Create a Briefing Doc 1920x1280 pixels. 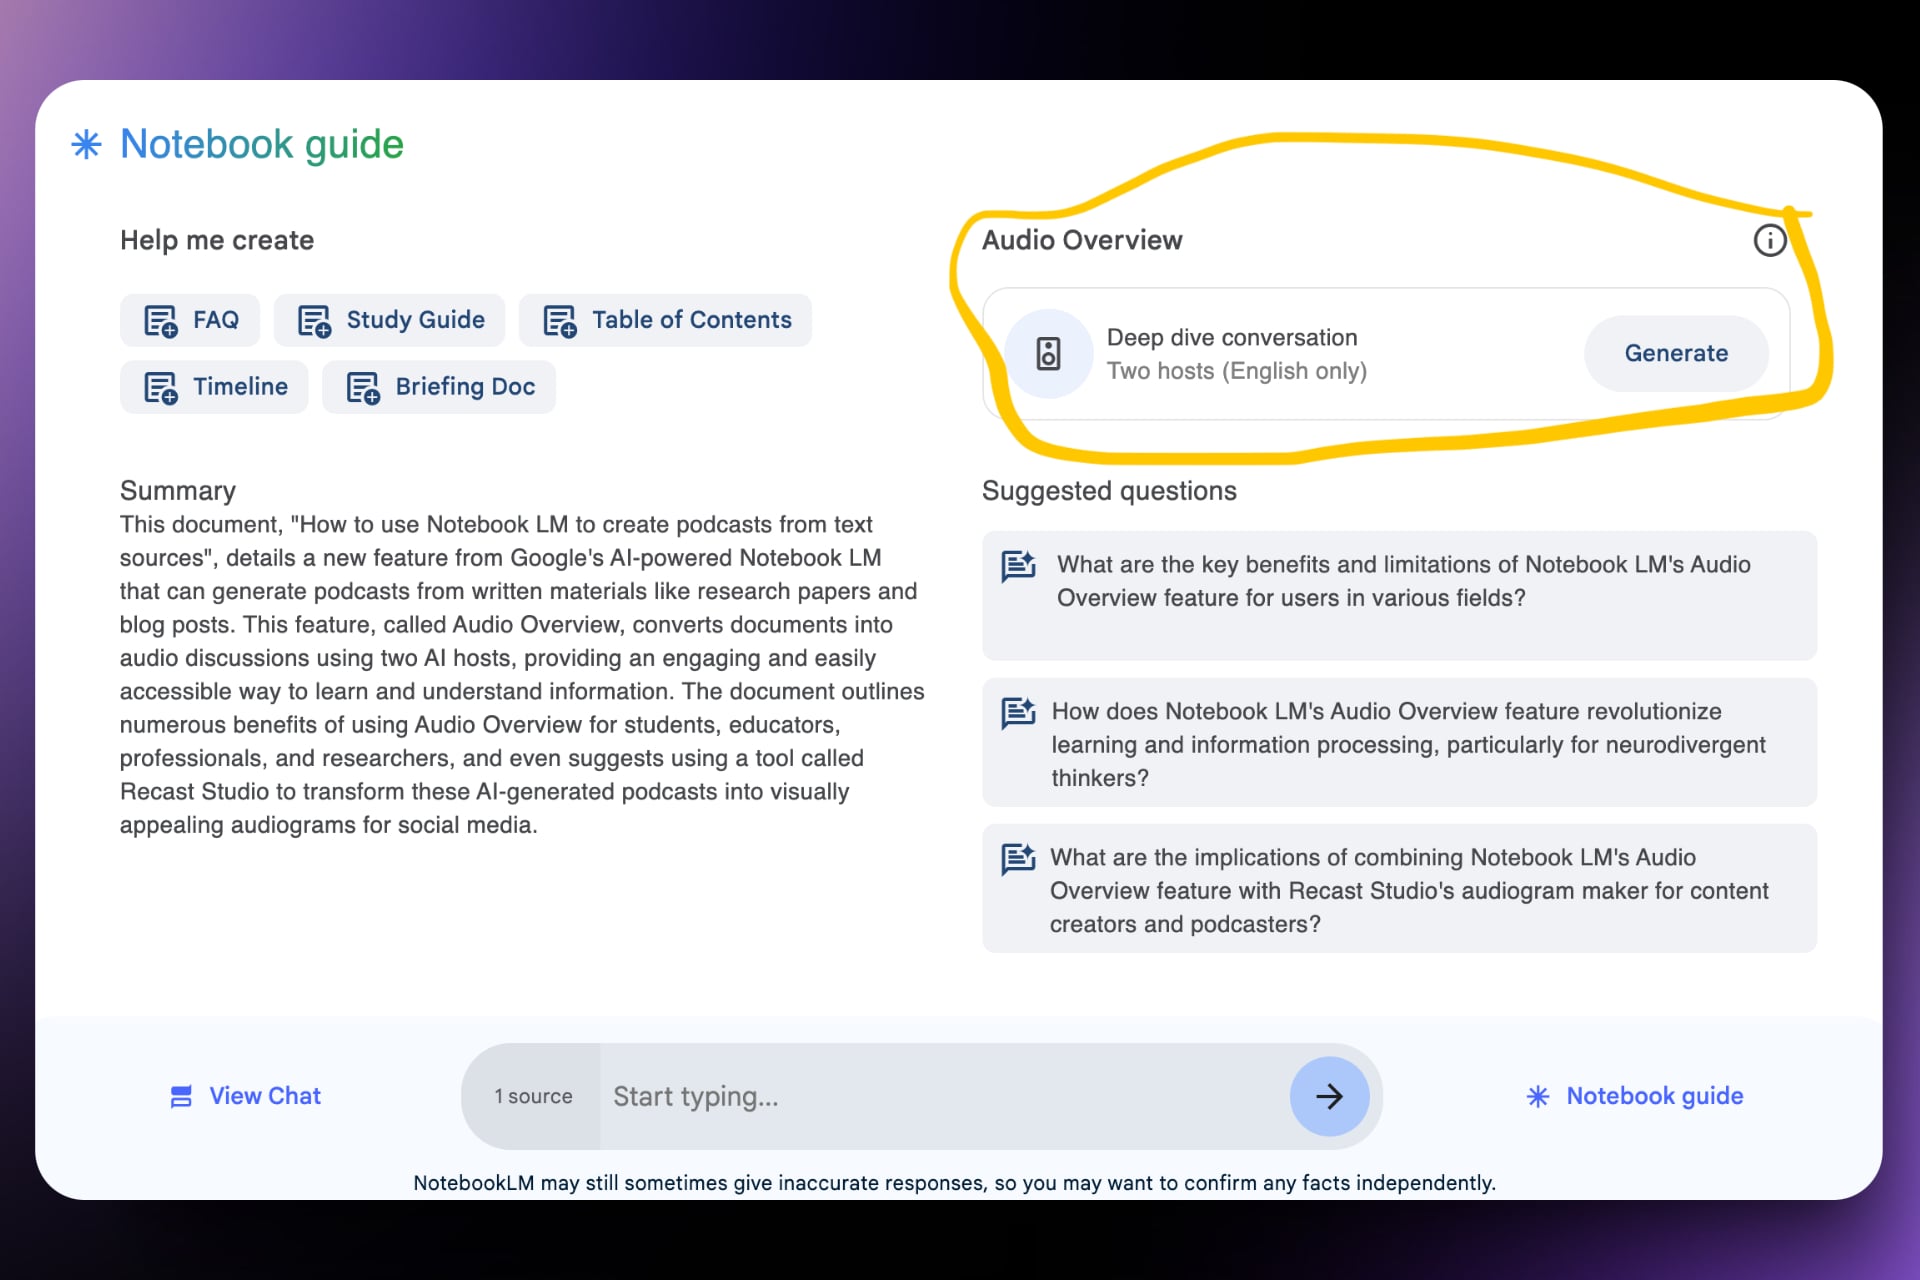tap(439, 387)
